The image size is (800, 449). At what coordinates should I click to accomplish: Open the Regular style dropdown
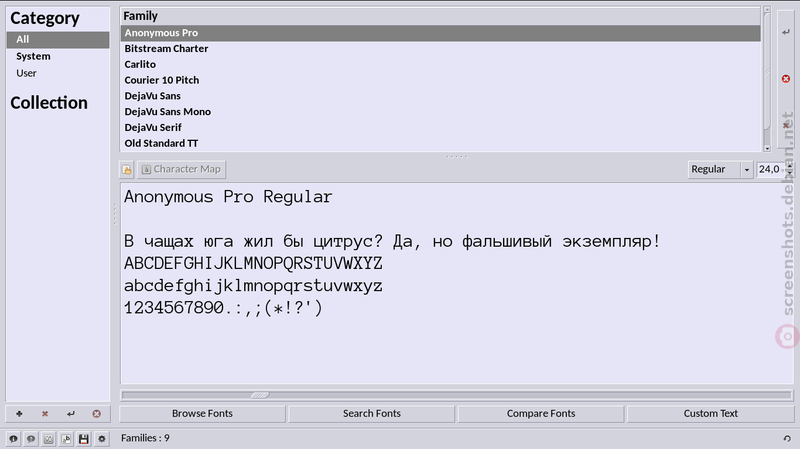pos(720,169)
